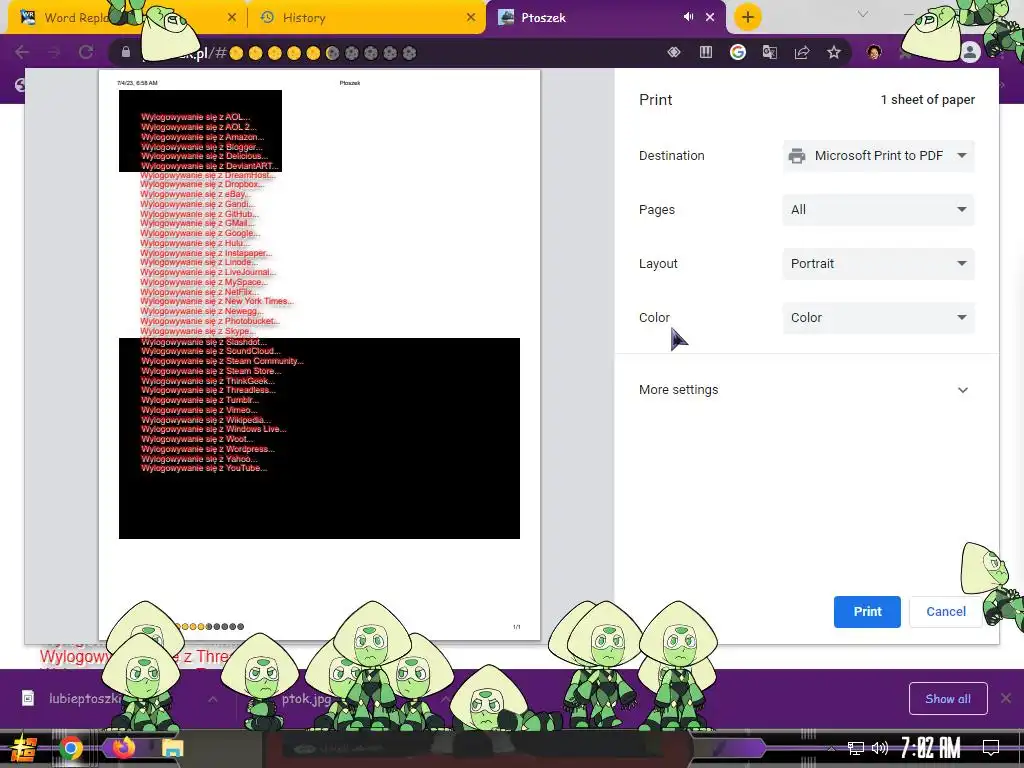Open the ptok.jpg download item
Viewport: 1024px width, 768px height.
tap(307, 698)
